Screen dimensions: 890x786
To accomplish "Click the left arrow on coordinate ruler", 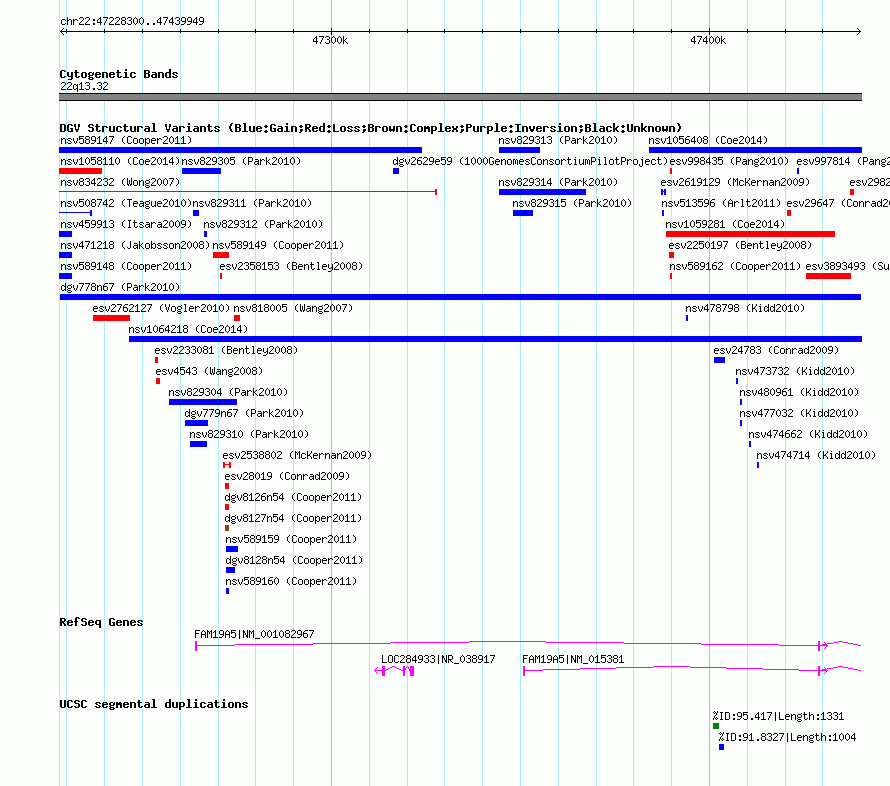I will point(63,31).
